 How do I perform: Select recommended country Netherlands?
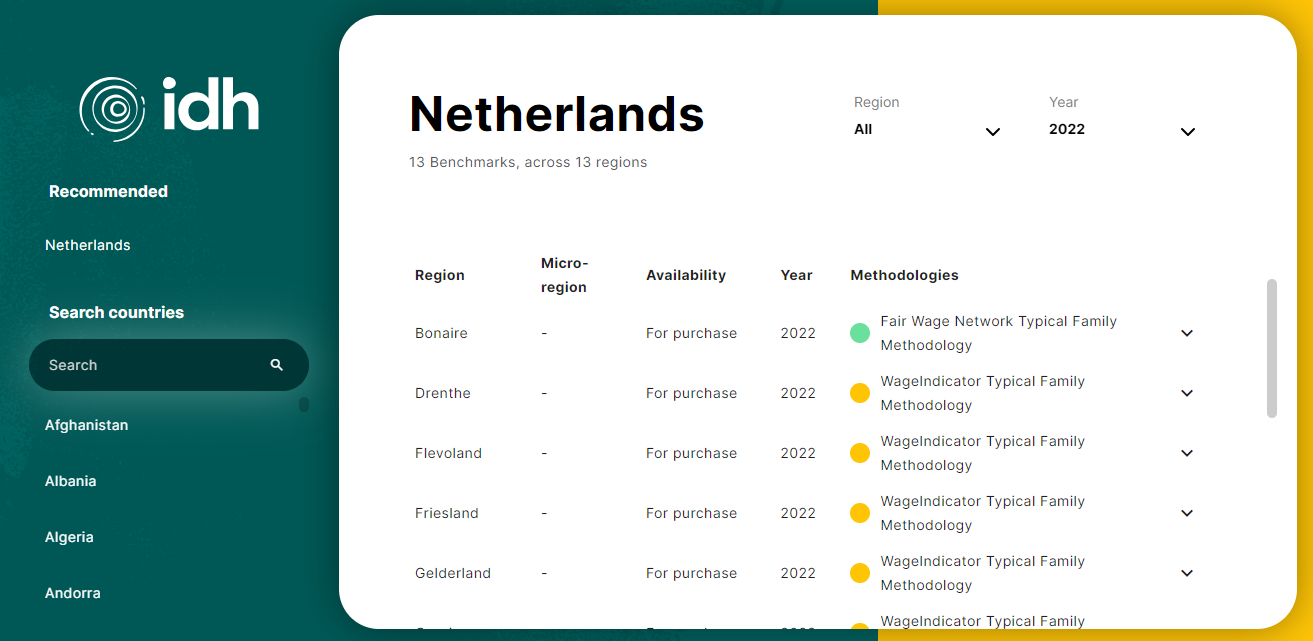[x=88, y=245]
